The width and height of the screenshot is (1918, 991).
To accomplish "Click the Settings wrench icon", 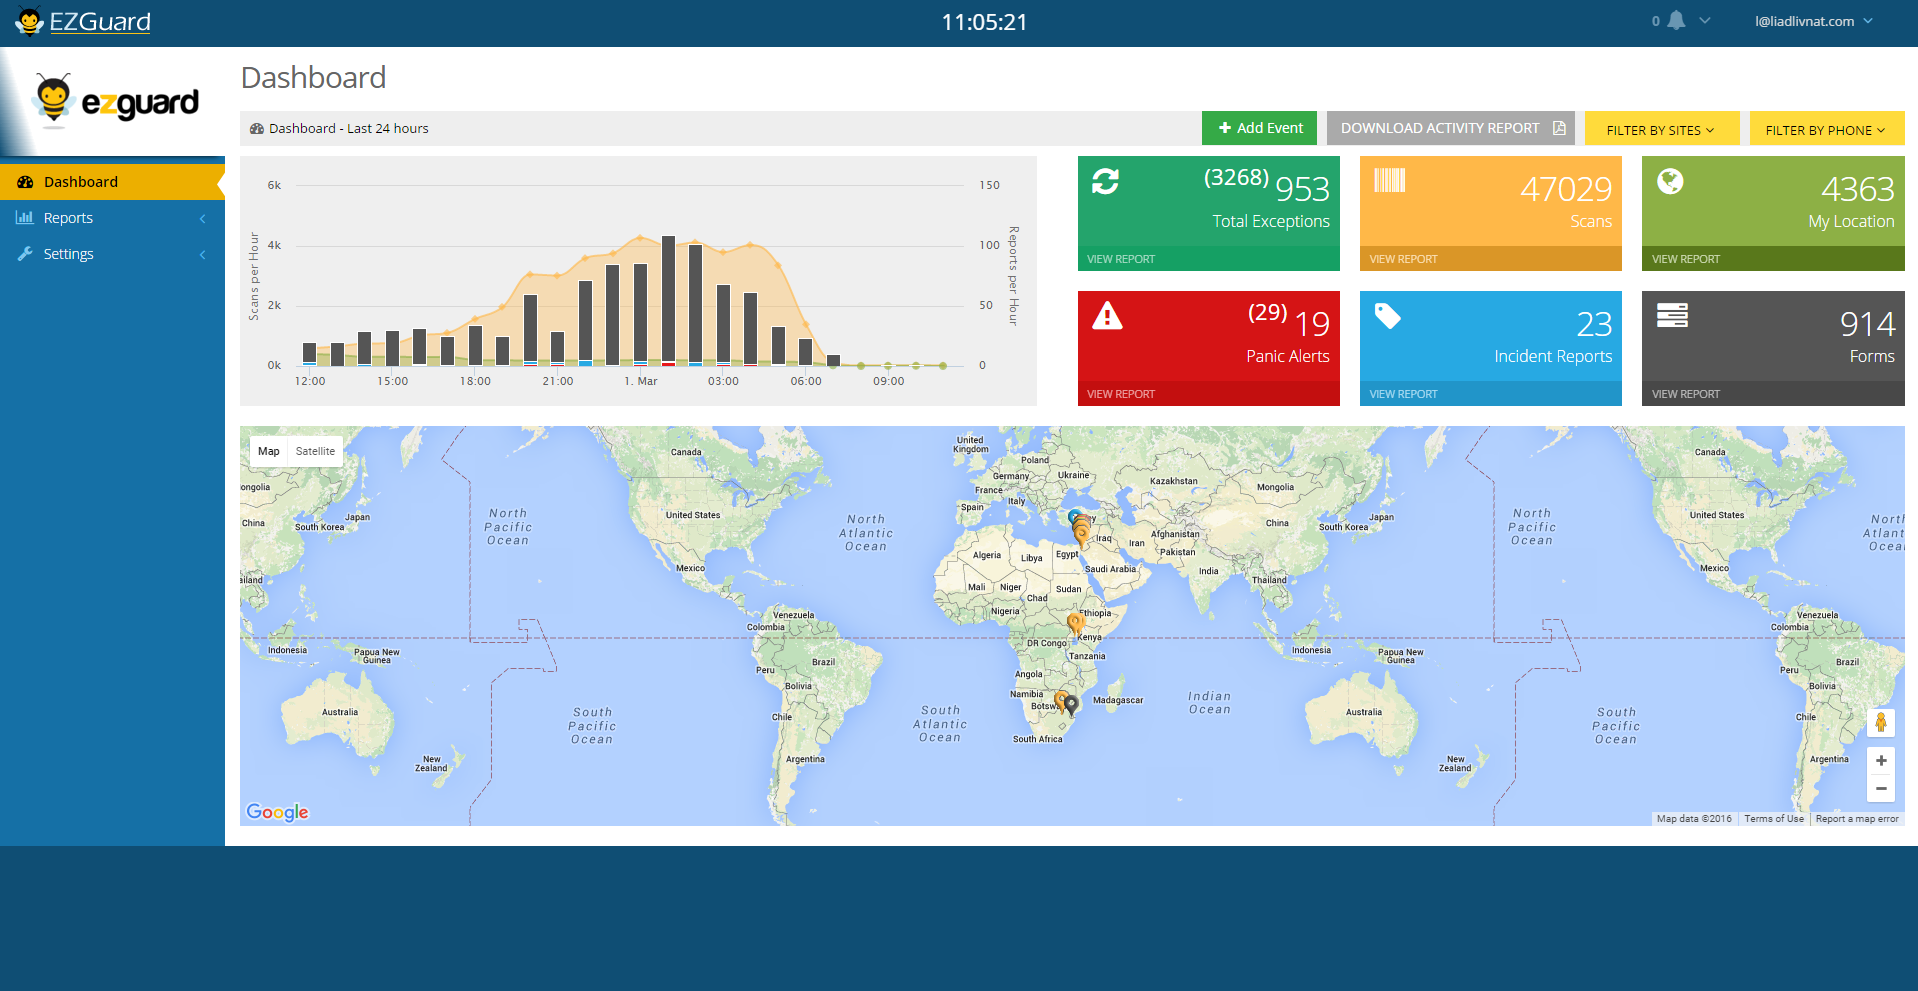I will pyautogui.click(x=25, y=254).
